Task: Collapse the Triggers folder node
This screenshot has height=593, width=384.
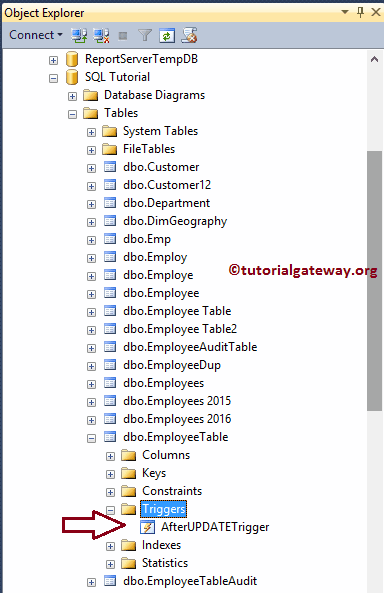Action: pos(110,511)
